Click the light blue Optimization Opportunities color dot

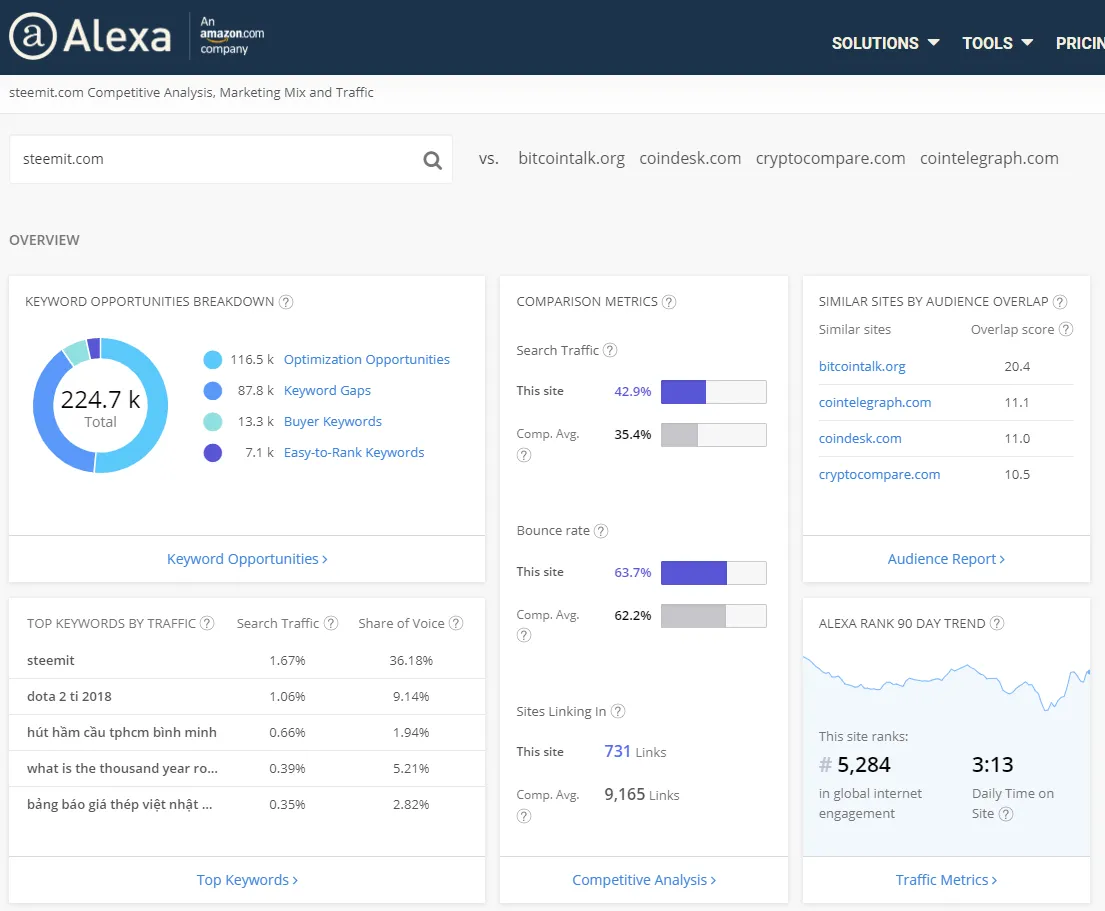(x=213, y=360)
